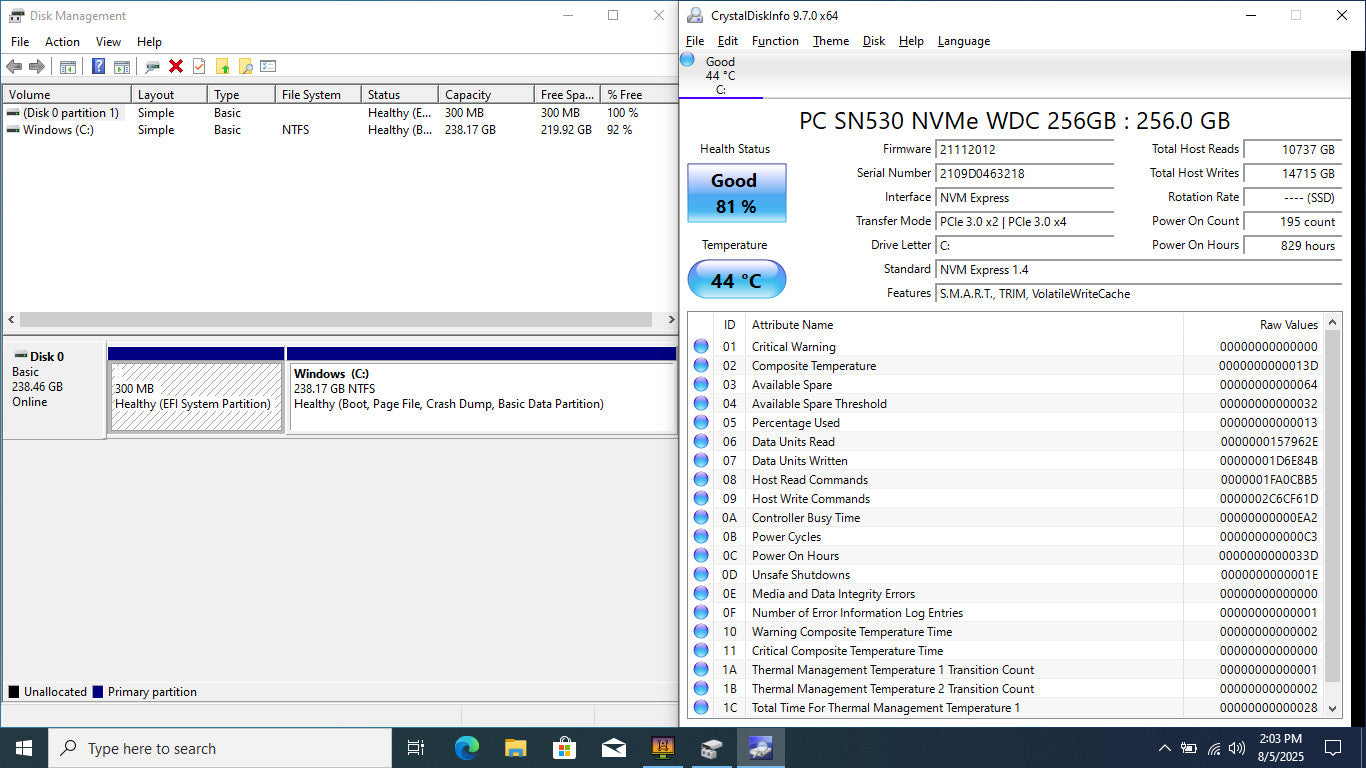Click the Back arrow in Disk Management toolbar
The height and width of the screenshot is (768, 1366).
[14, 67]
